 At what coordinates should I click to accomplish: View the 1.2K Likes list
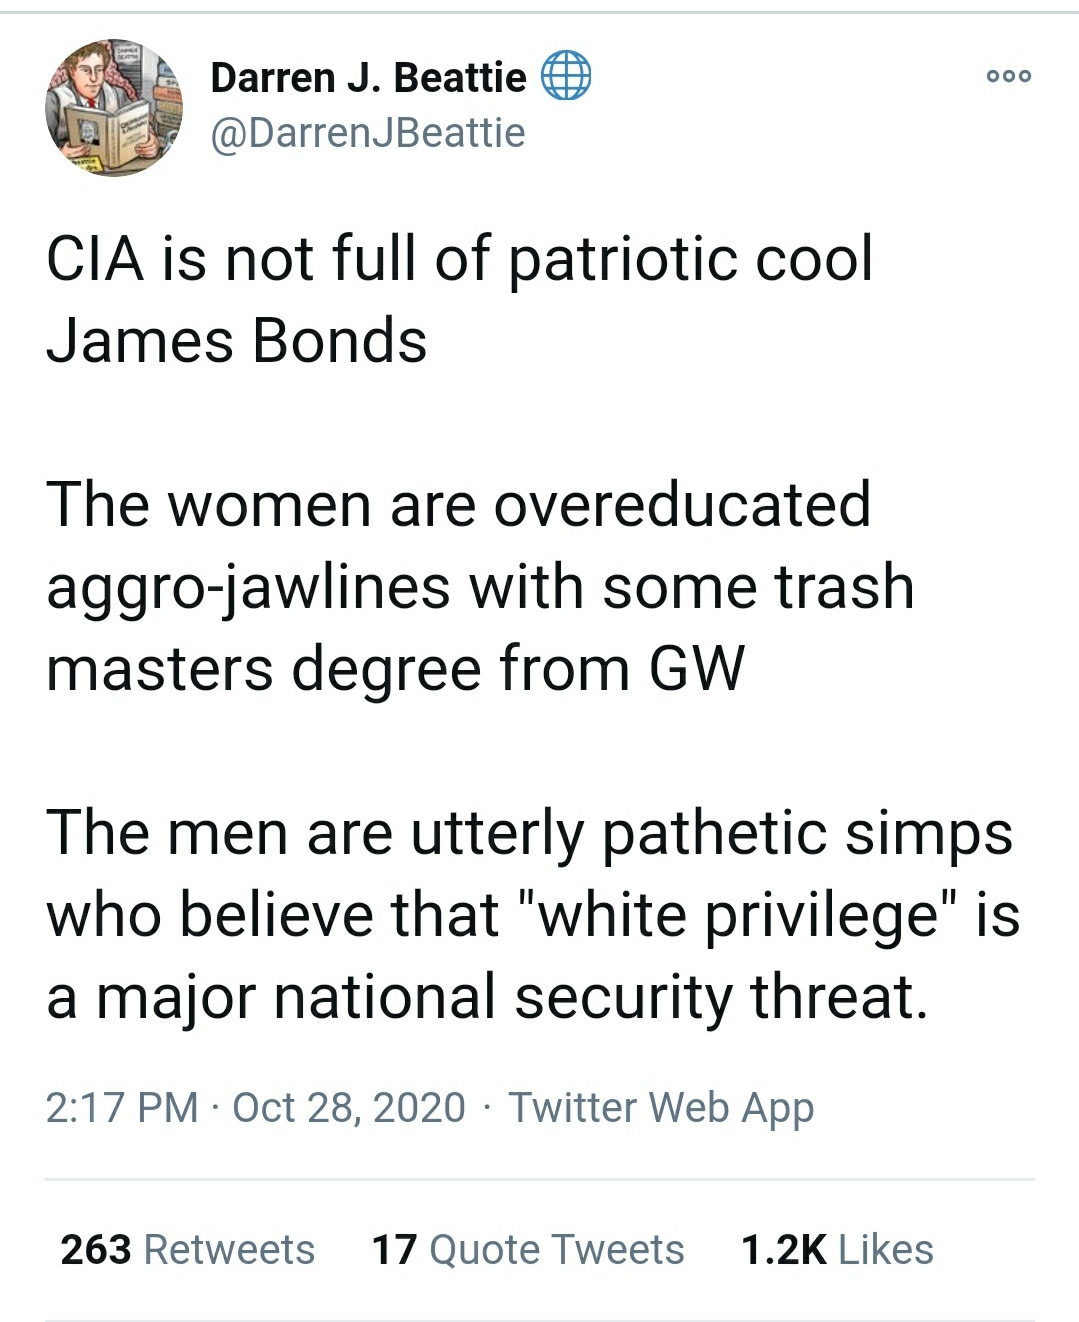(x=836, y=1249)
